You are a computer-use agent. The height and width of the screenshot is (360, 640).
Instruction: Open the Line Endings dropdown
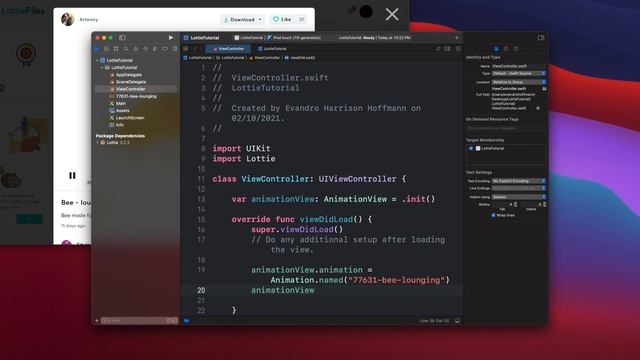tap(518, 188)
